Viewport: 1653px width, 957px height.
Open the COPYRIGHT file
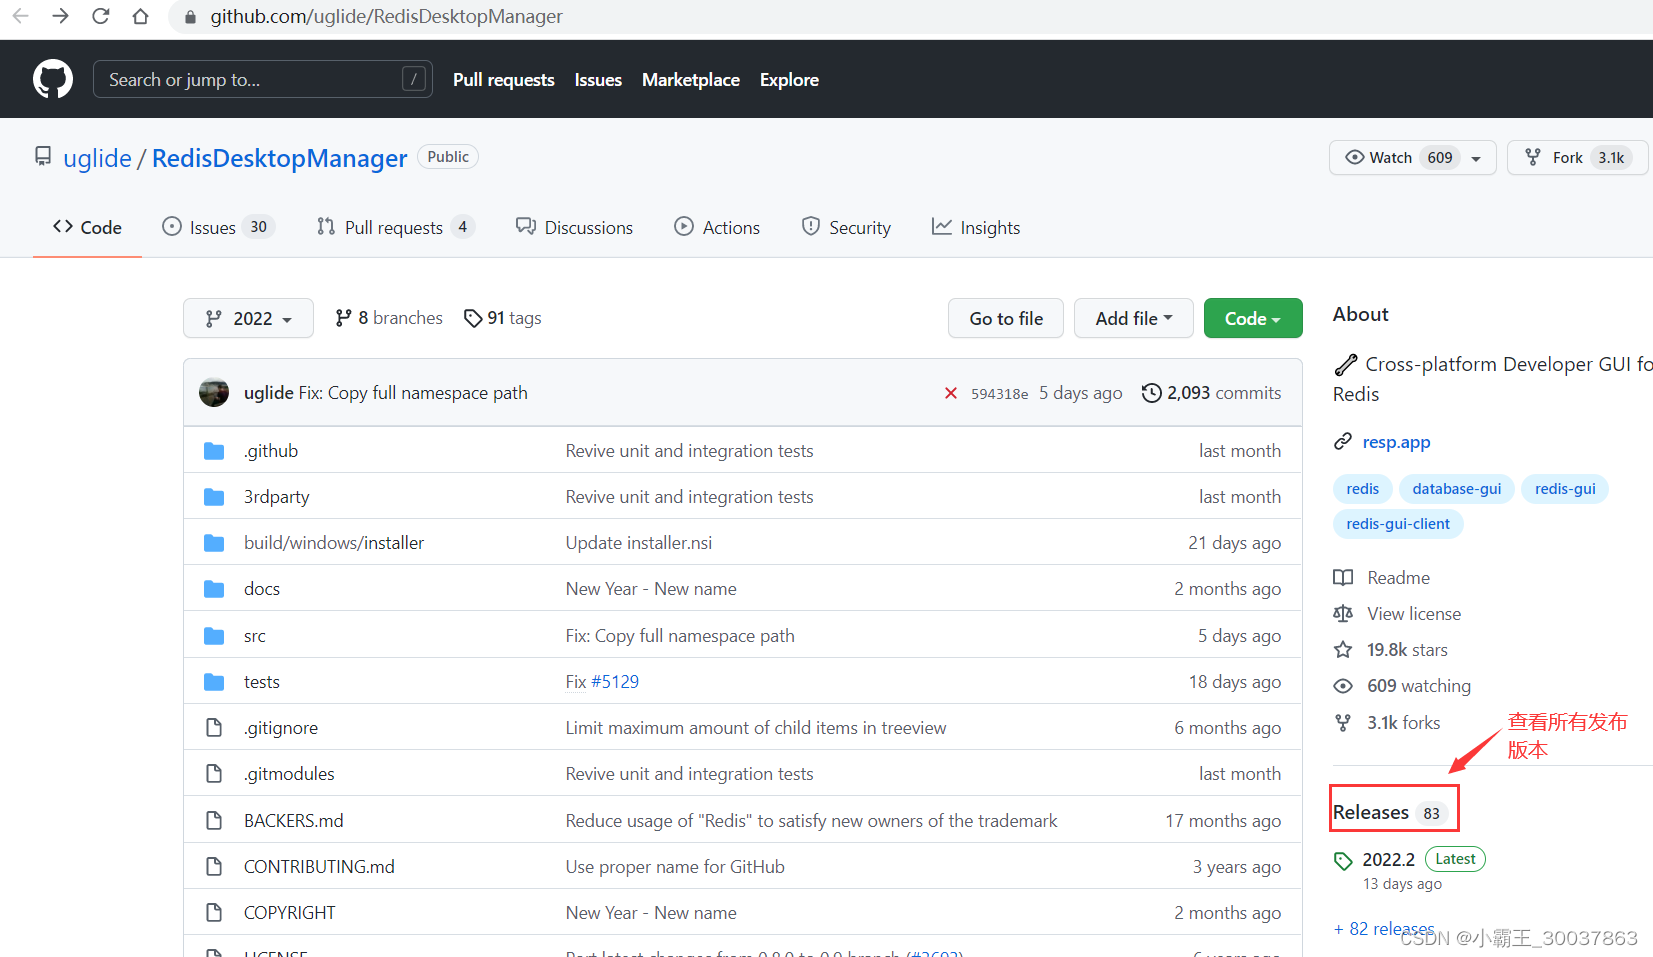point(289,913)
